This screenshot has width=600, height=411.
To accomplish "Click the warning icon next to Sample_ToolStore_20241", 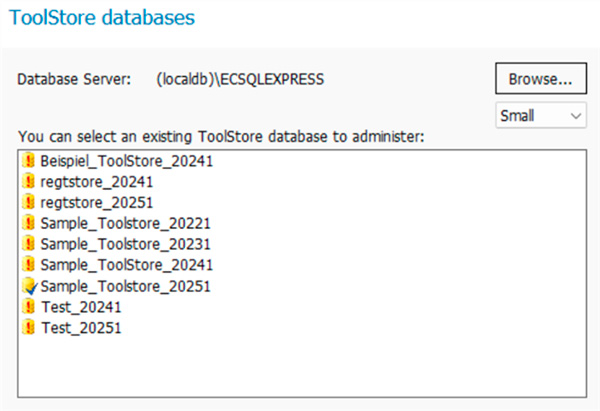I will [x=29, y=265].
